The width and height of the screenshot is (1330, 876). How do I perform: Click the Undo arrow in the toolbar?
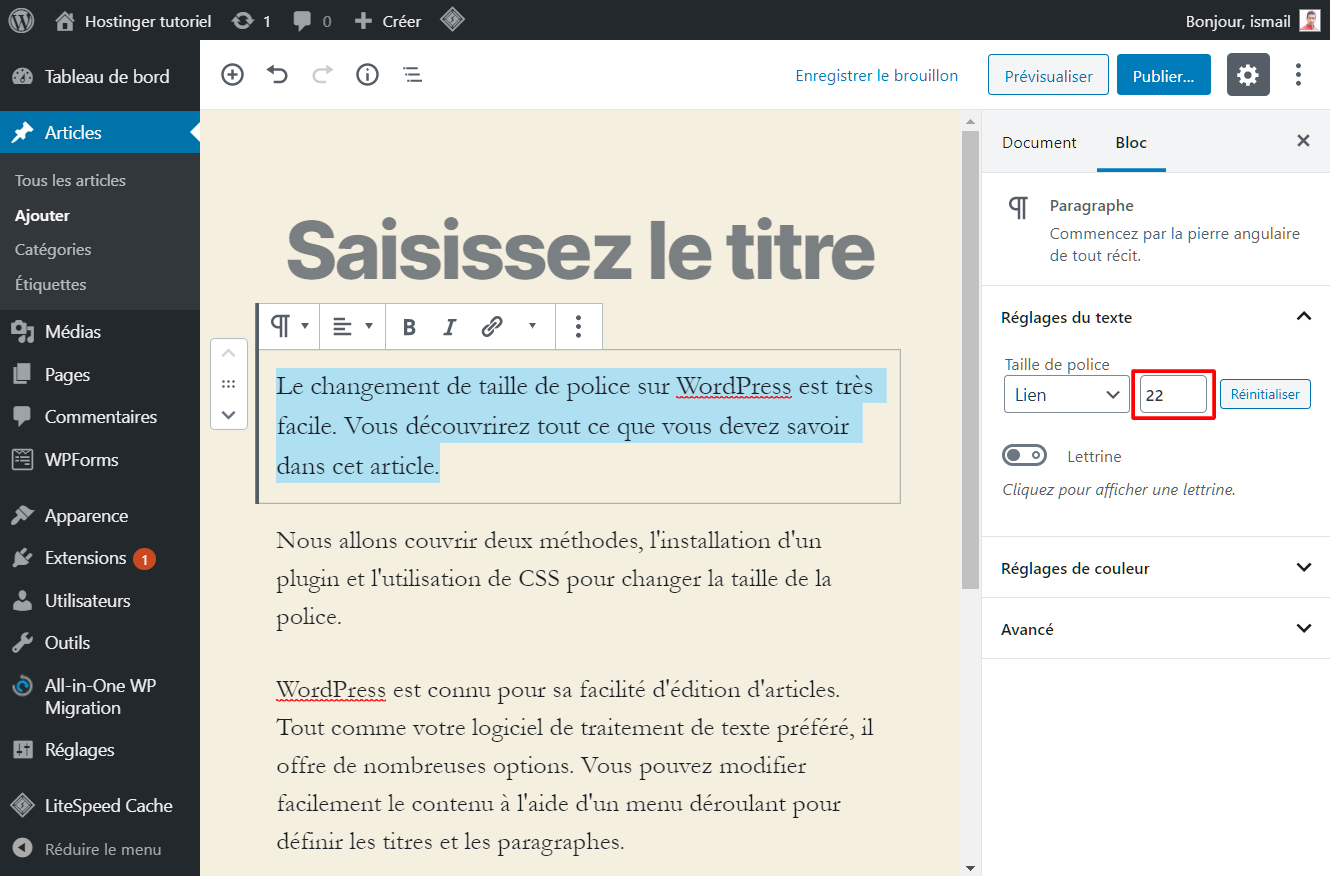pos(277,74)
